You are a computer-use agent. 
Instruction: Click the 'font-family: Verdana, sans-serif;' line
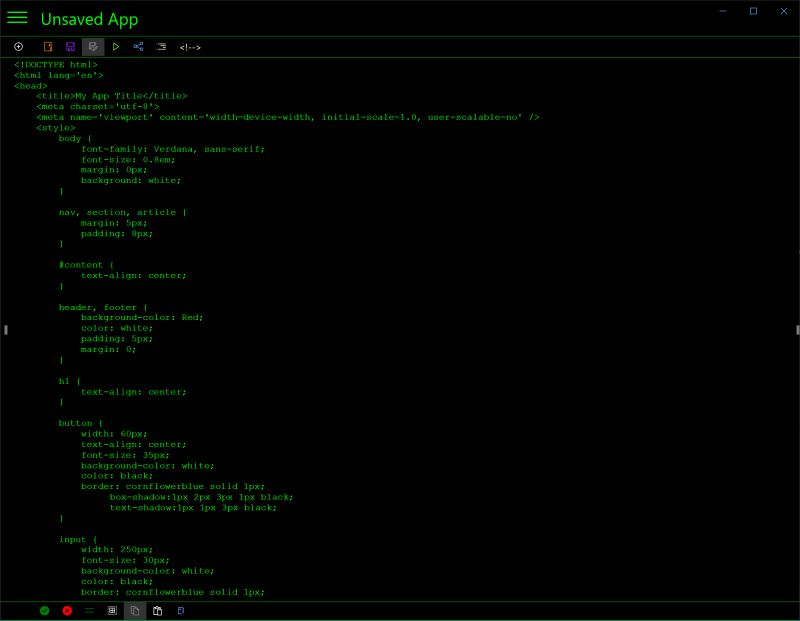coord(173,149)
